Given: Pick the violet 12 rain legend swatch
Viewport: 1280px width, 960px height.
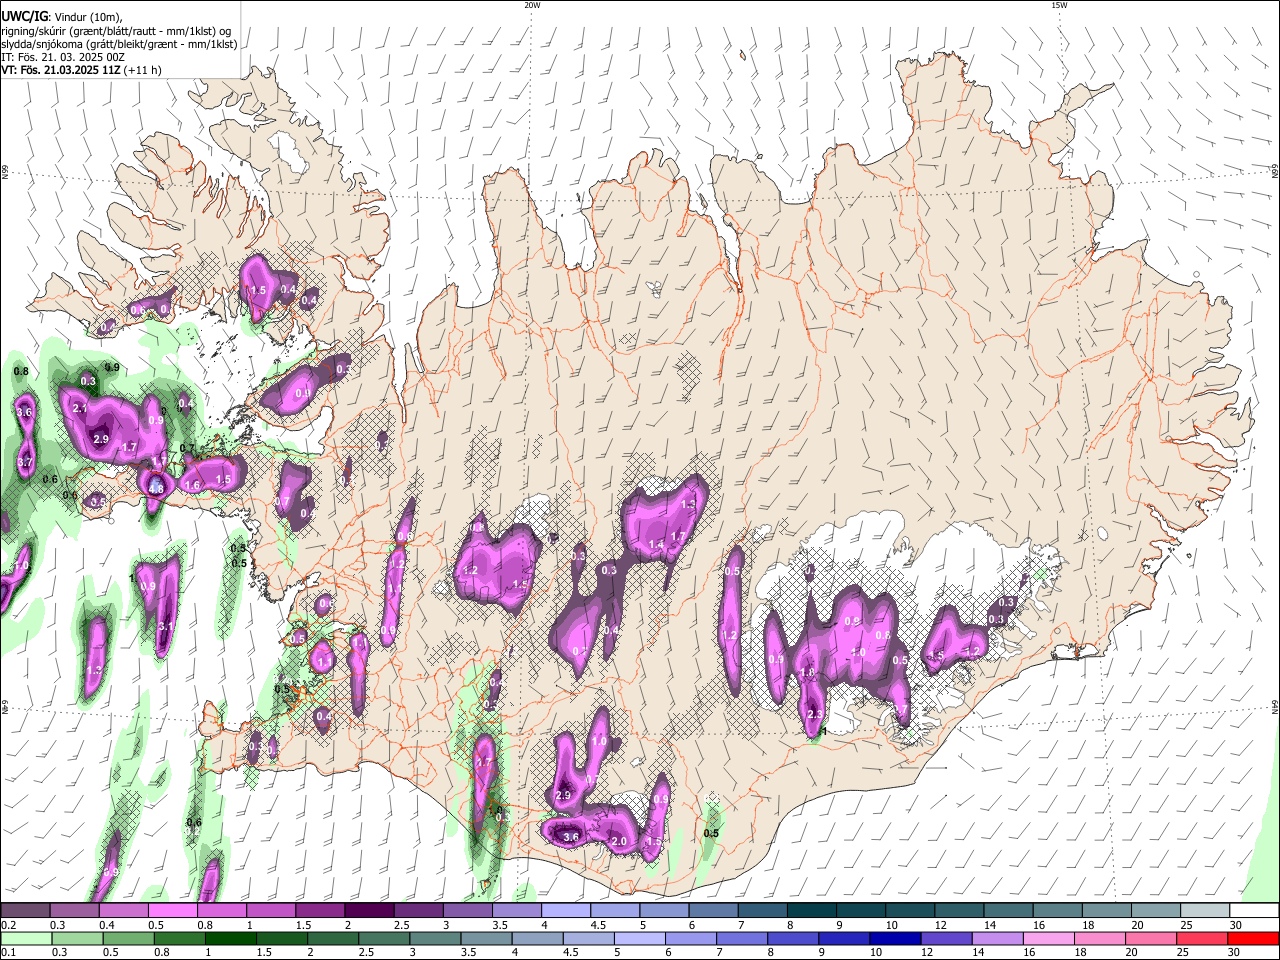Looking at the screenshot, I should (x=946, y=938).
